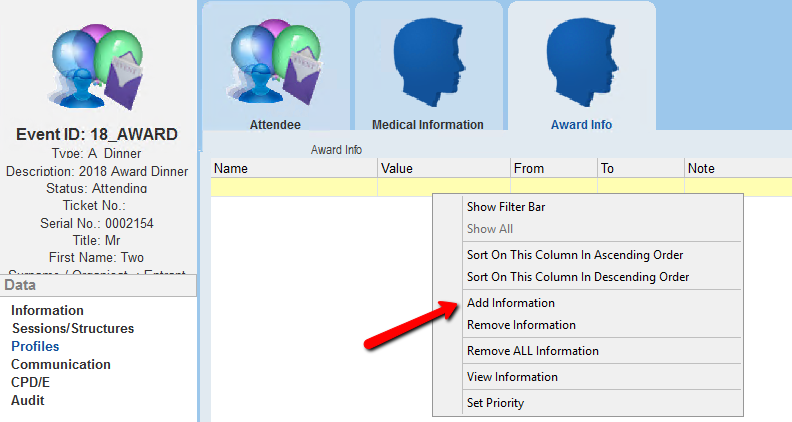
Task: Select Sort On This Column In Ascending Order
Action: click(x=577, y=255)
